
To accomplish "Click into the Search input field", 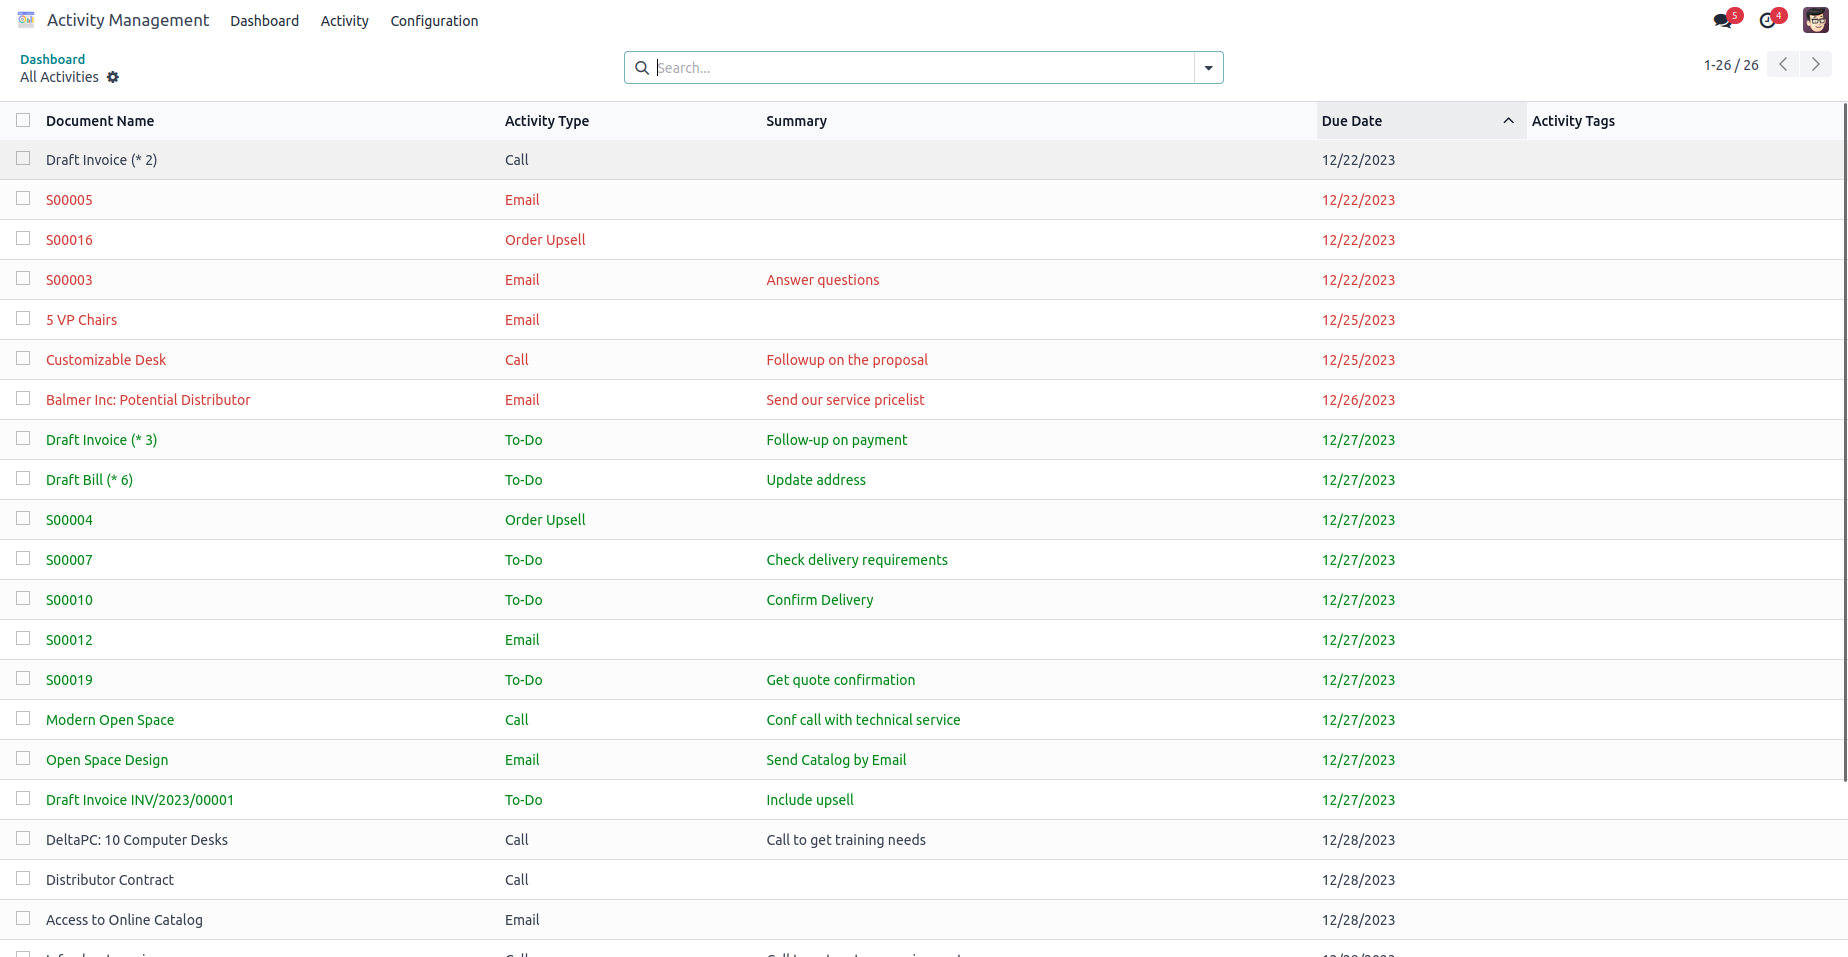I will pos(920,68).
